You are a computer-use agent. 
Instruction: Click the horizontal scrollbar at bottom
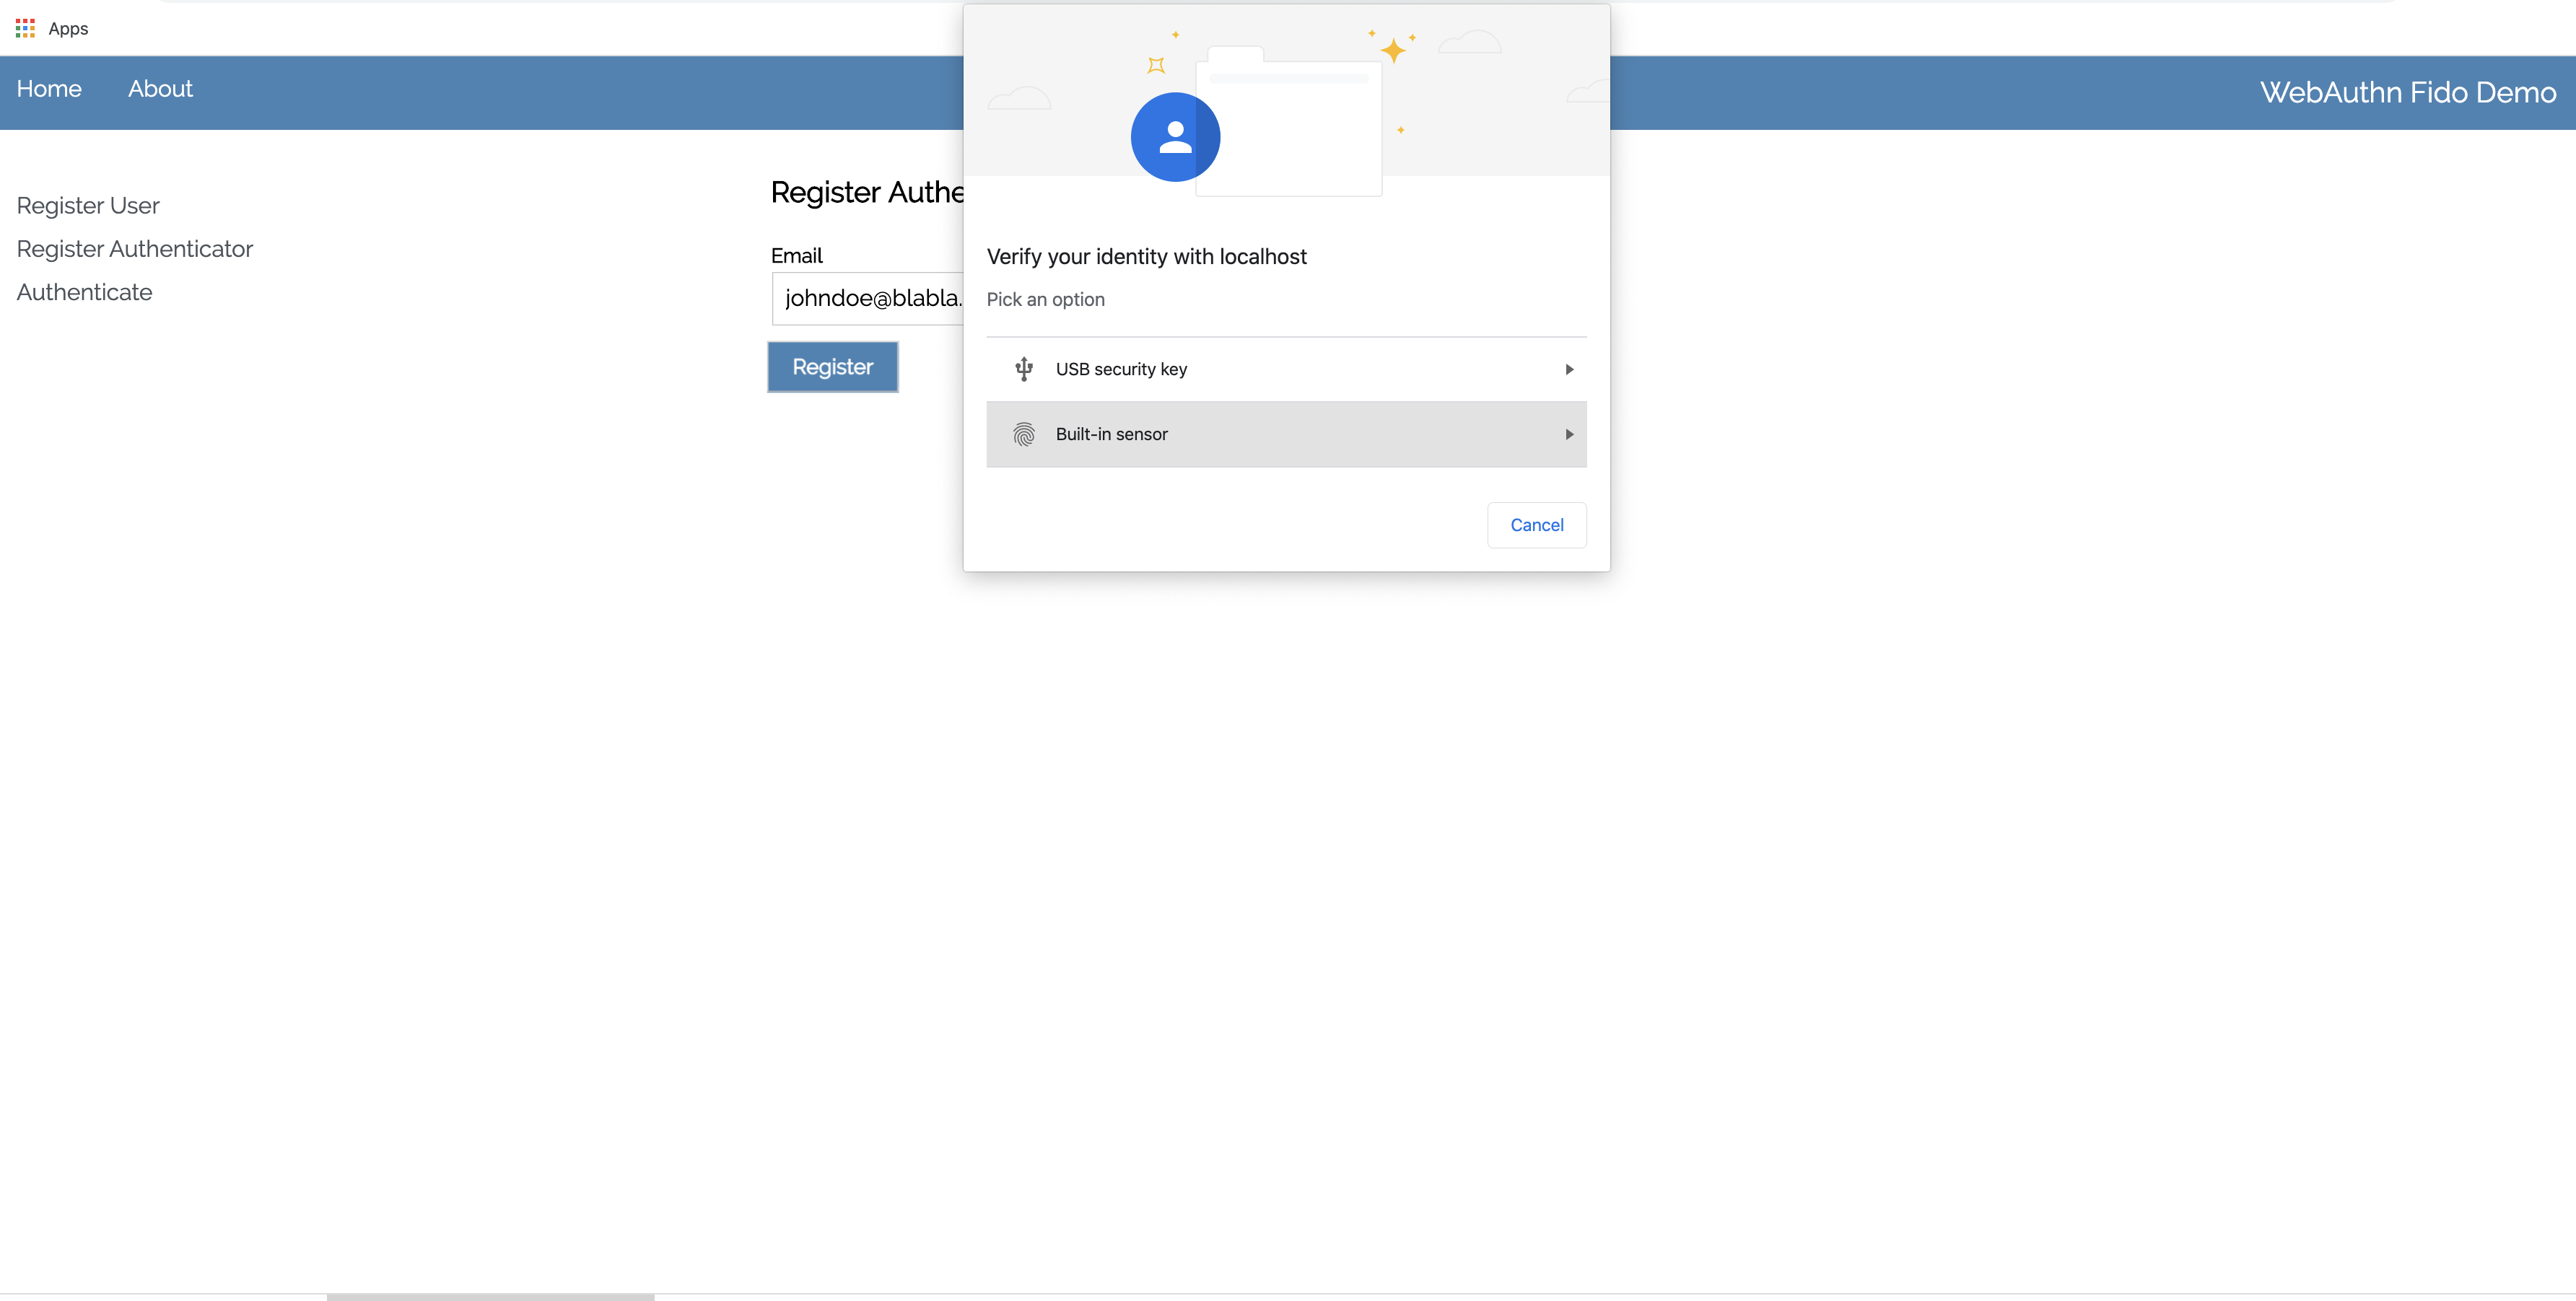pyautogui.click(x=490, y=1296)
